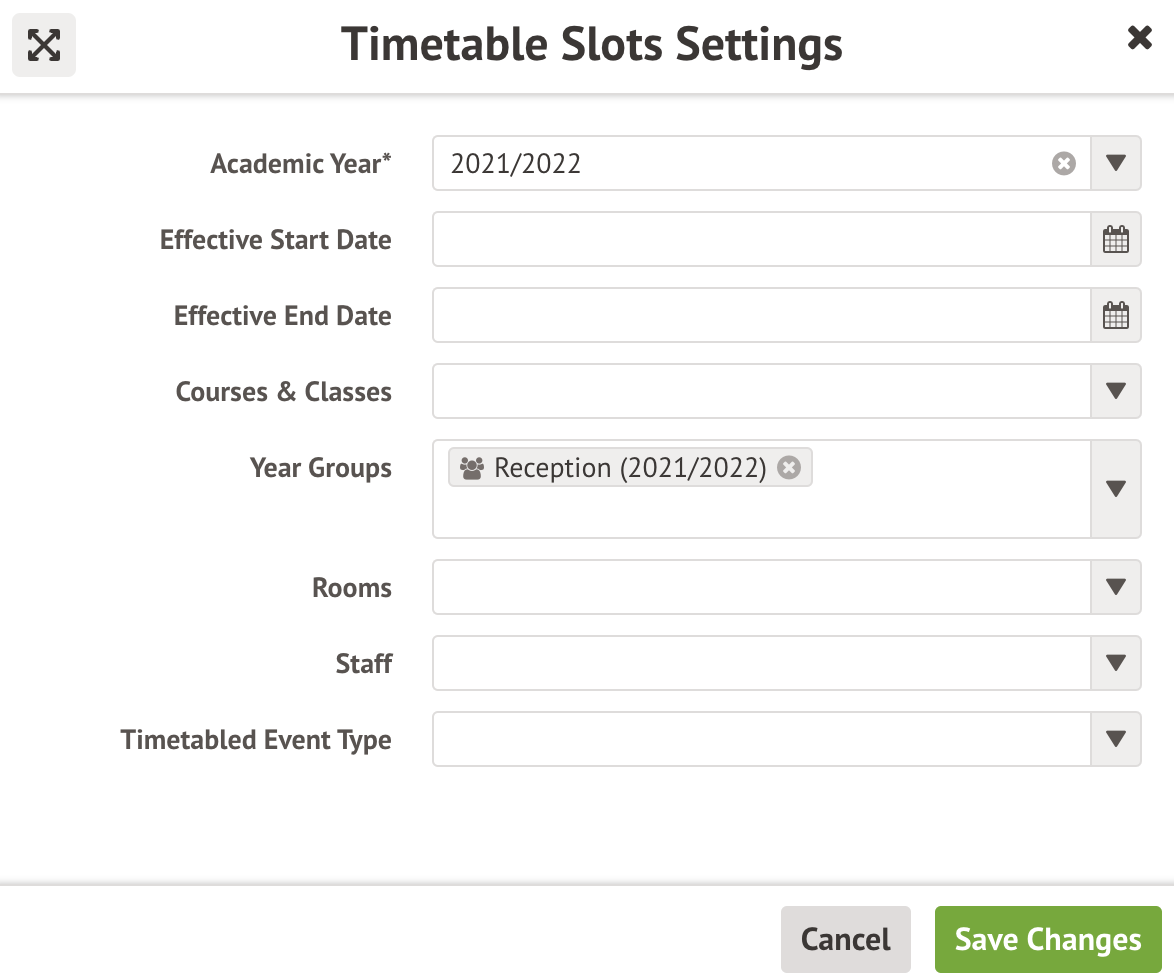Screen dimensions: 1174x980
Task: Close the Timetable Slots Settings dialog
Action: pos(1139,39)
